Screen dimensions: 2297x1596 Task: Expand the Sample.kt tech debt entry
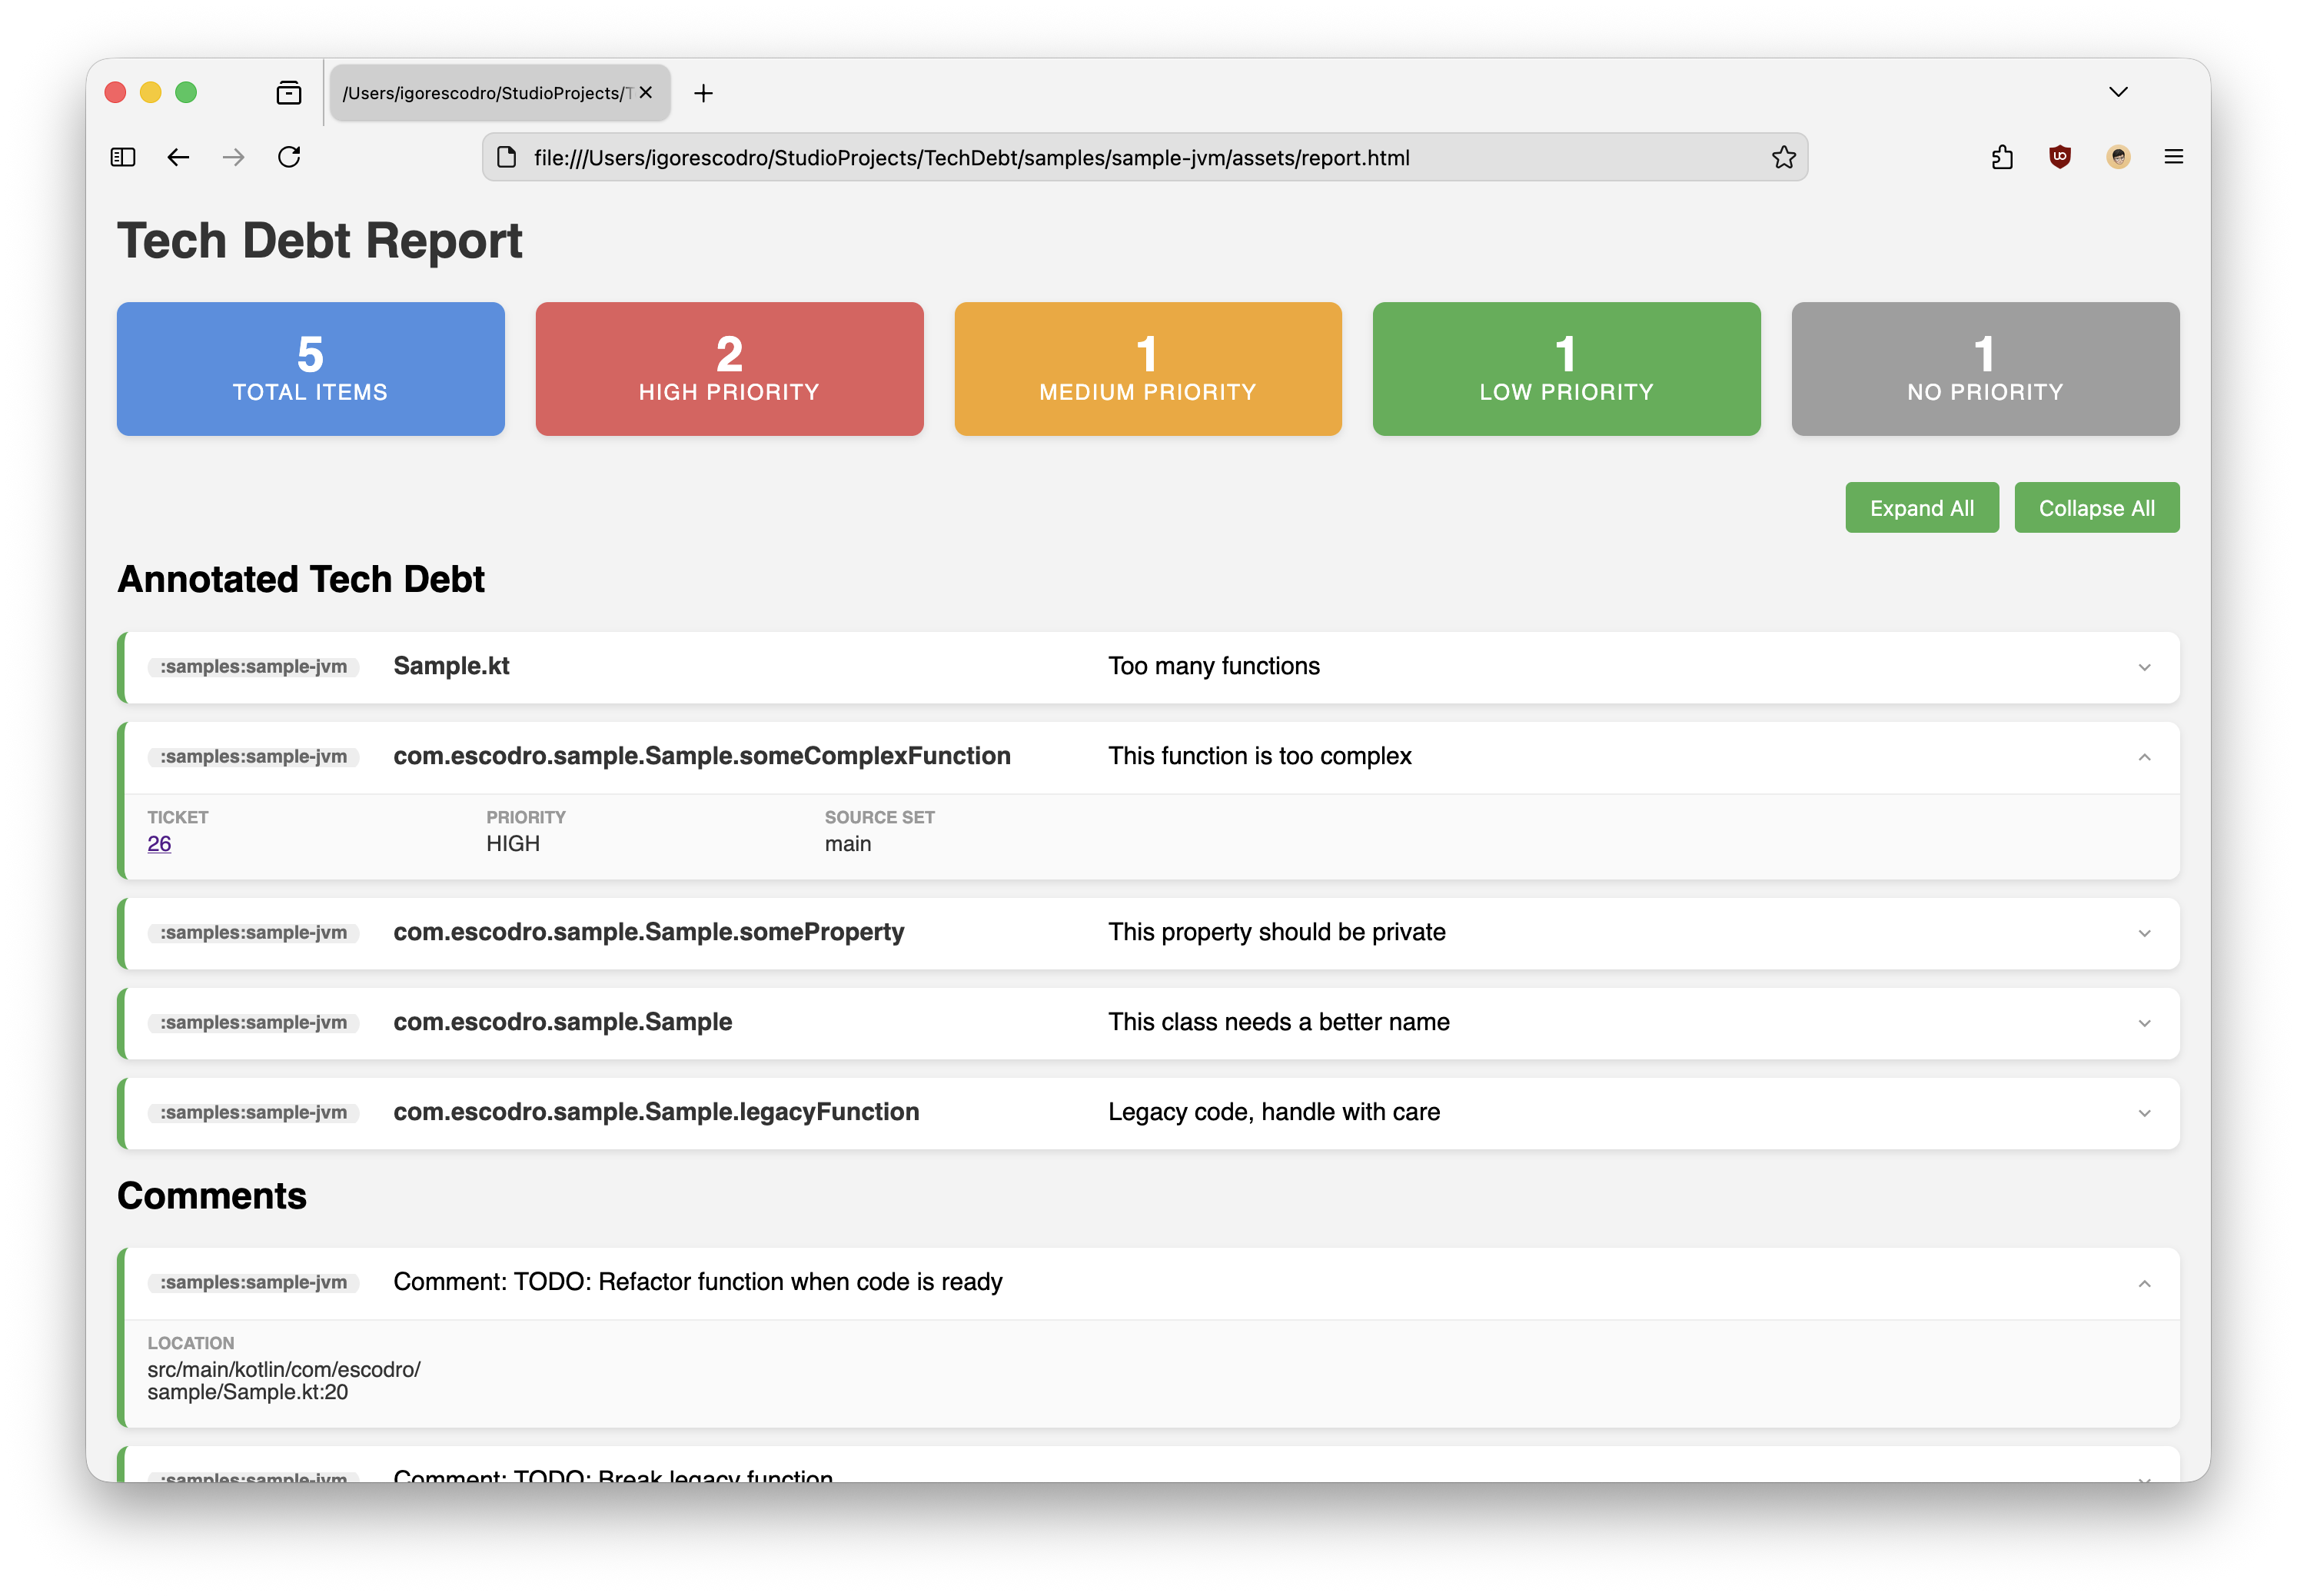(2144, 667)
